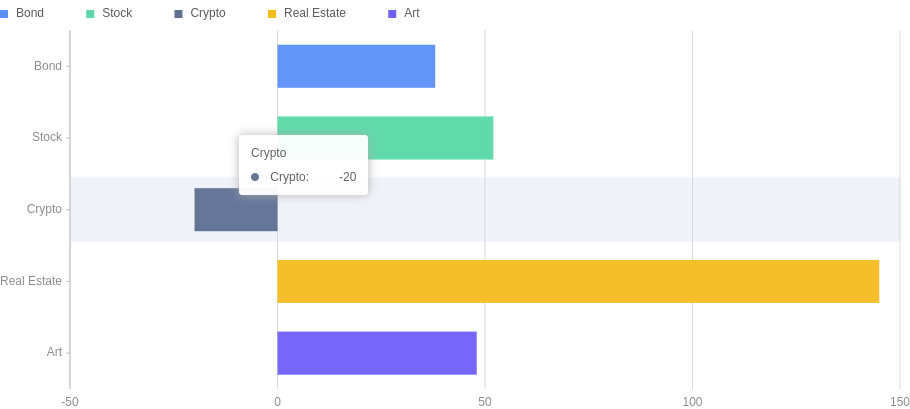This screenshot has height=409, width=910.
Task: Click the Real Estate y-axis label
Action: (31, 281)
